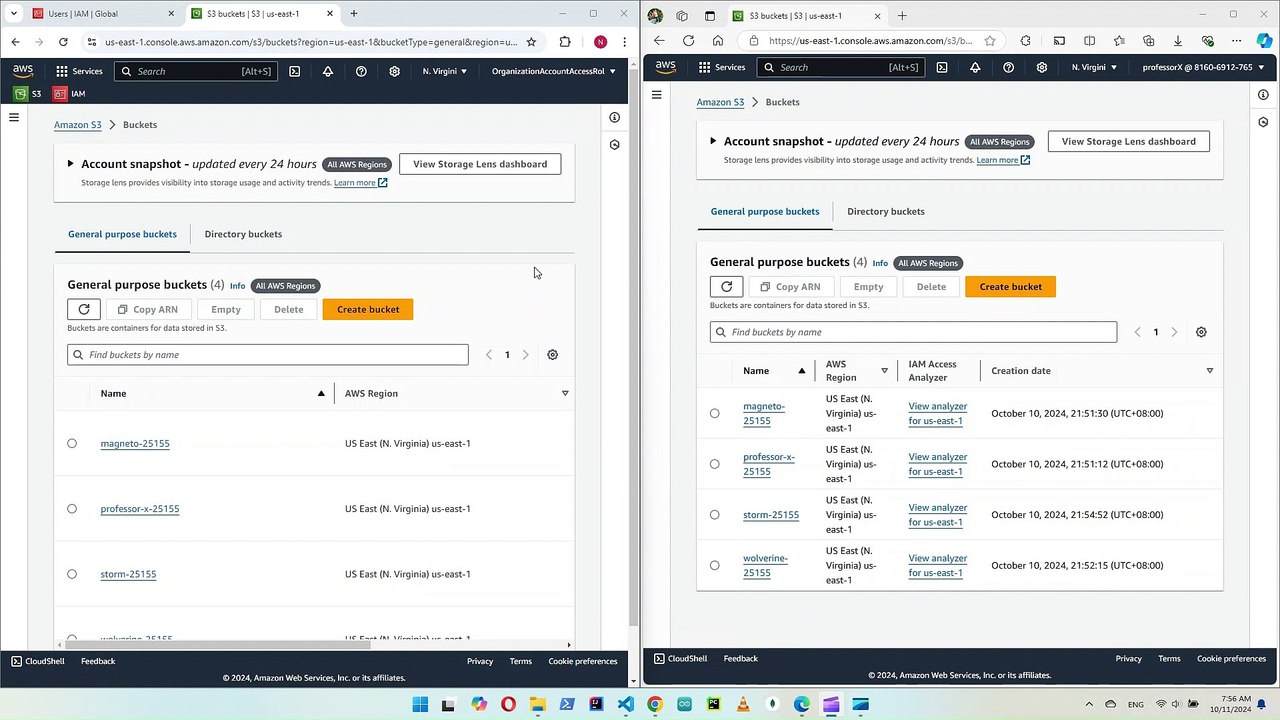Open View Storage Lens dashboard in left window

tap(480, 164)
